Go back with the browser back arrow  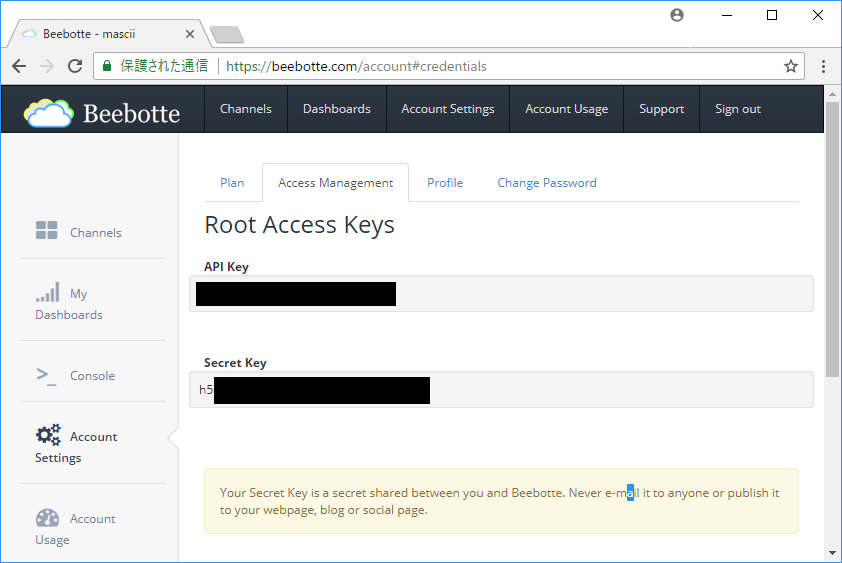(x=19, y=66)
